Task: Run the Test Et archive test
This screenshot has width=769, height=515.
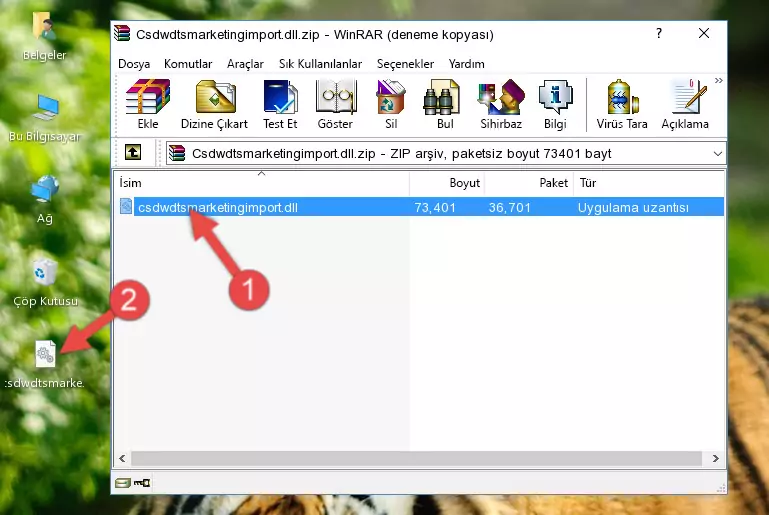Action: click(x=280, y=104)
